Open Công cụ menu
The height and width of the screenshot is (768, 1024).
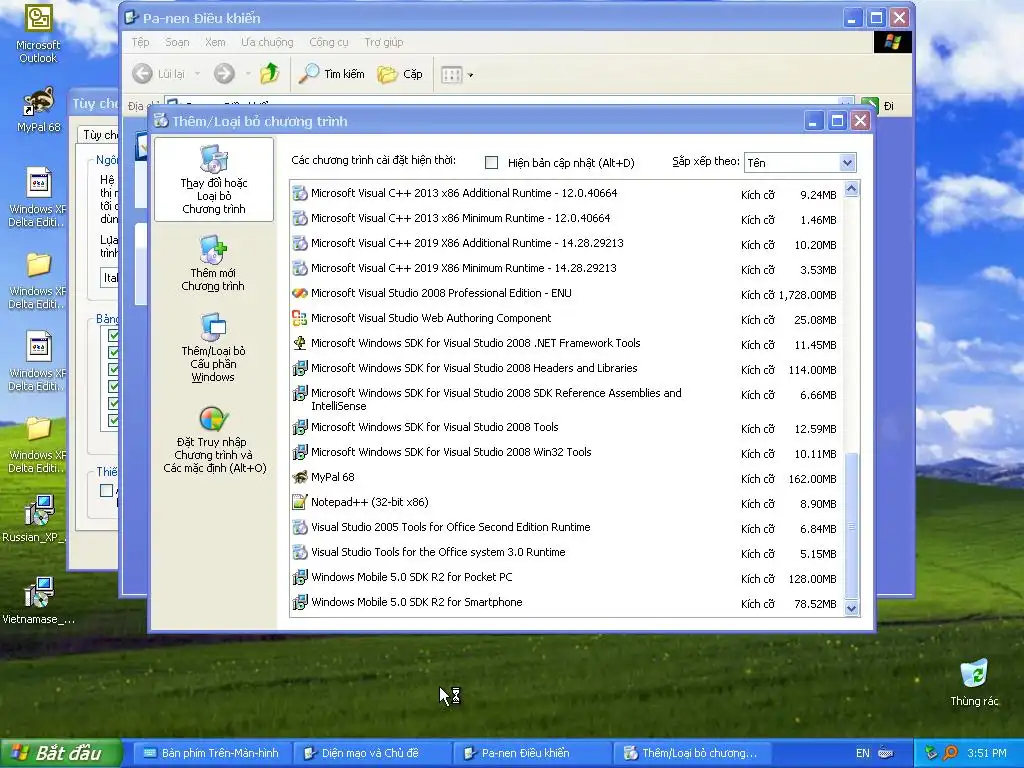[x=328, y=42]
